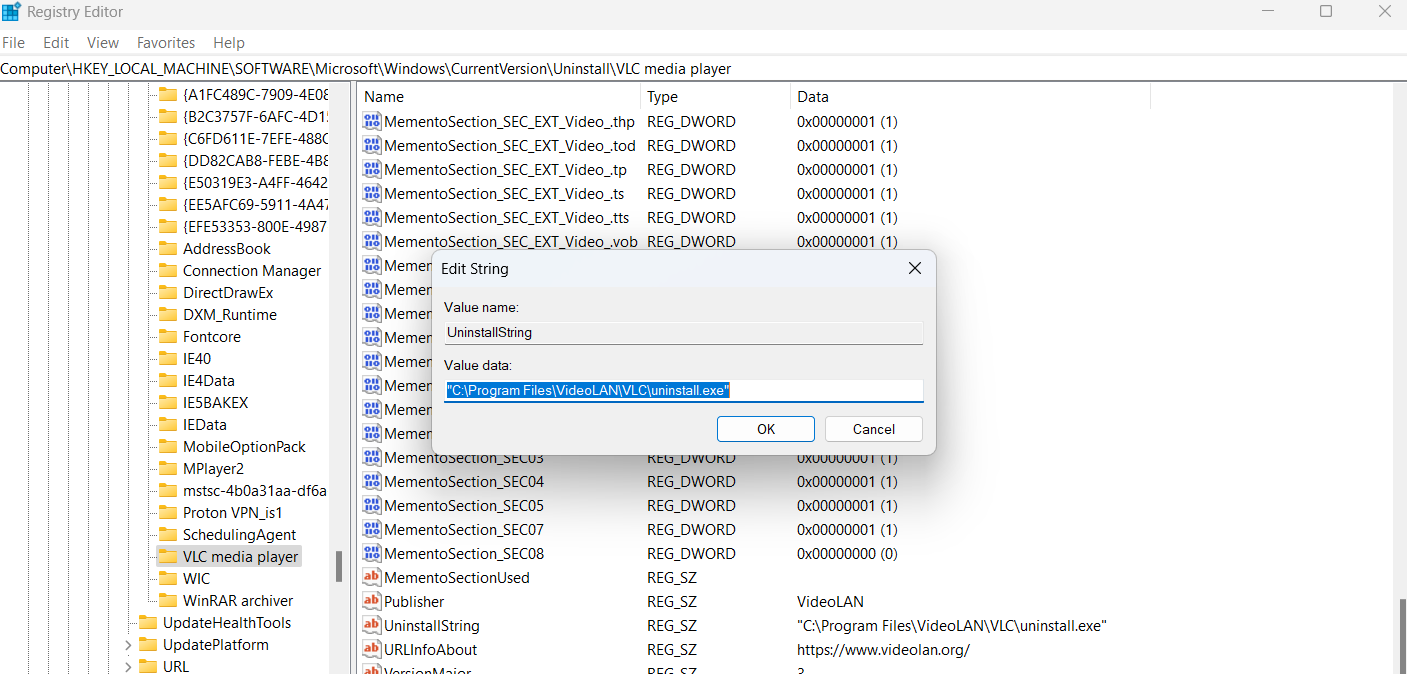Click the Value name field
Viewport: 1407px width, 674px height.
[684, 332]
